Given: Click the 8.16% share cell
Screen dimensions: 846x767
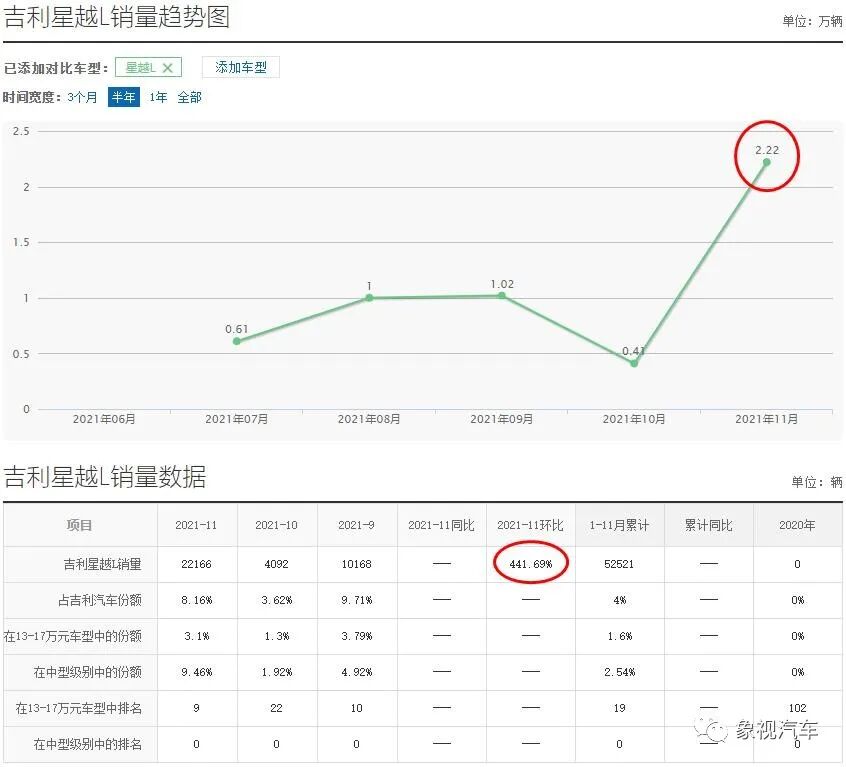Looking at the screenshot, I should pos(196,600).
